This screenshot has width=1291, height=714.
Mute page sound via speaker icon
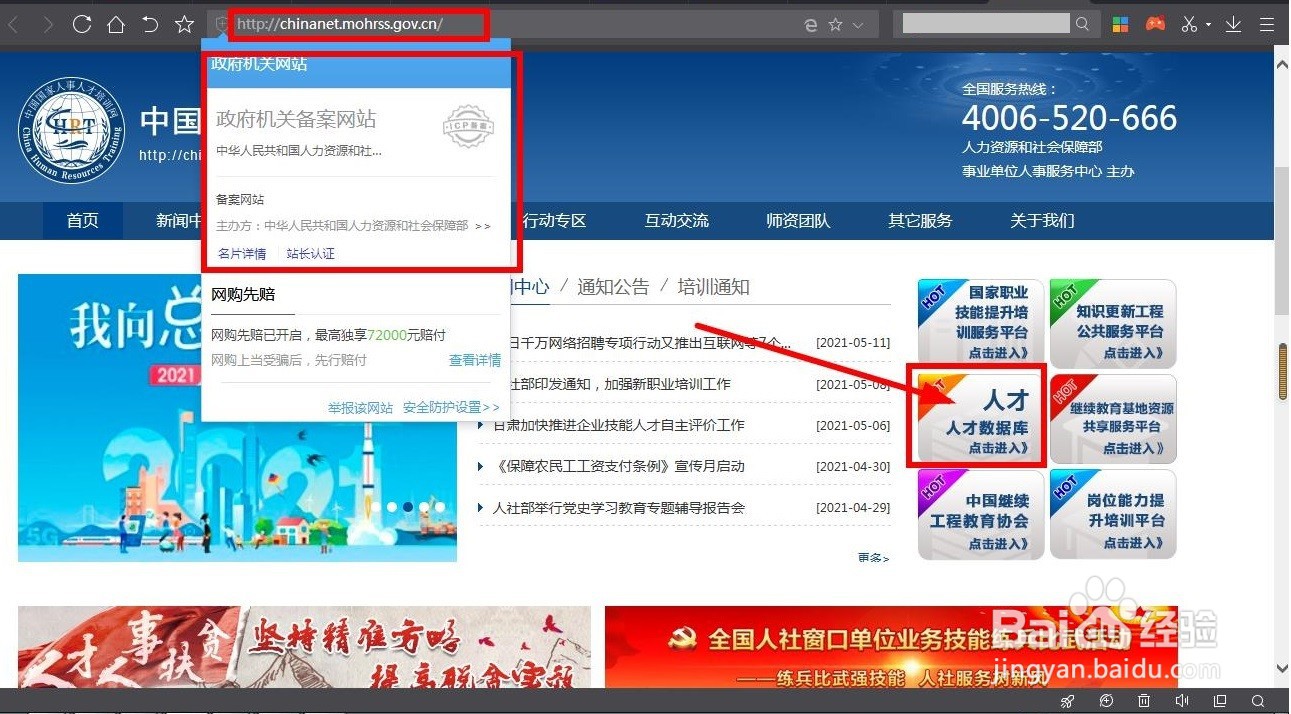pos(1182,701)
